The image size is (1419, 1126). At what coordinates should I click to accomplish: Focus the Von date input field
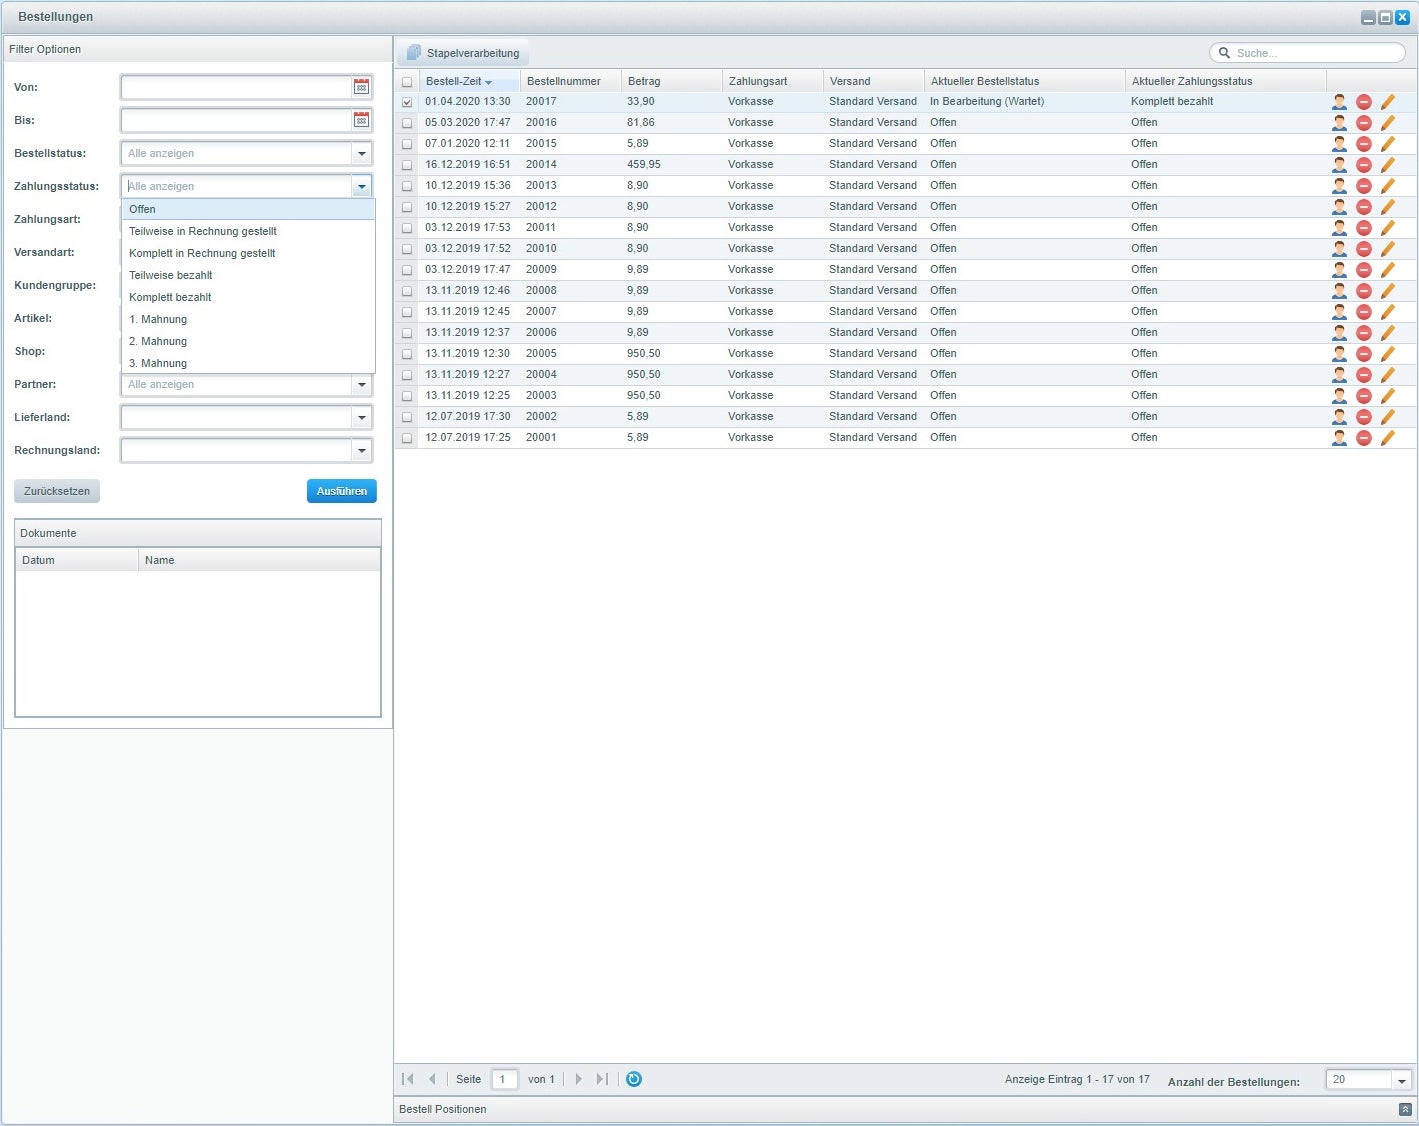[236, 87]
